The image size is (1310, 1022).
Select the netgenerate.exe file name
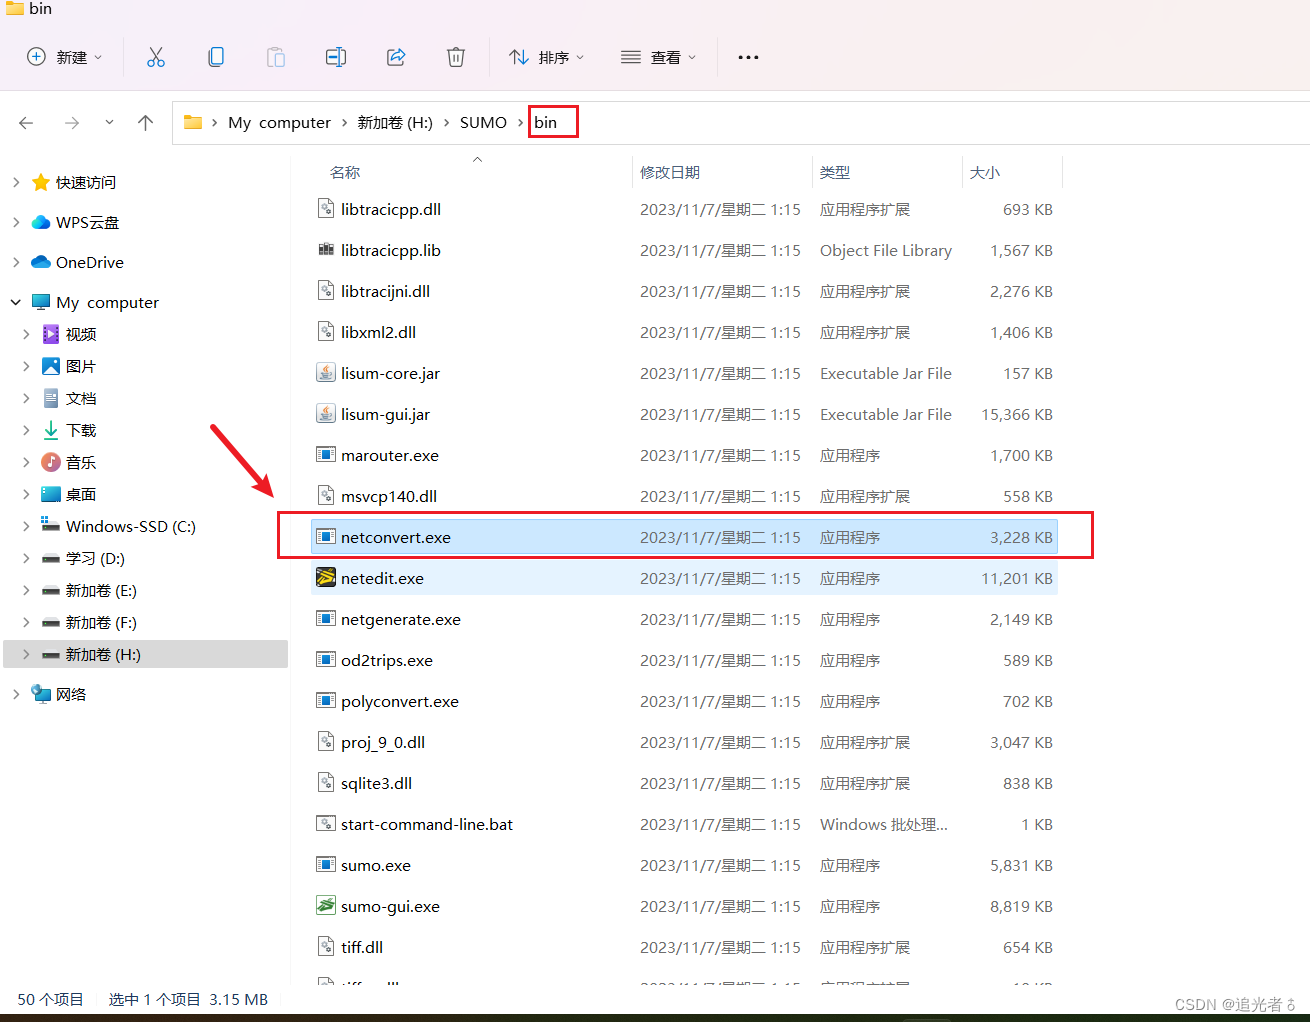[401, 620]
